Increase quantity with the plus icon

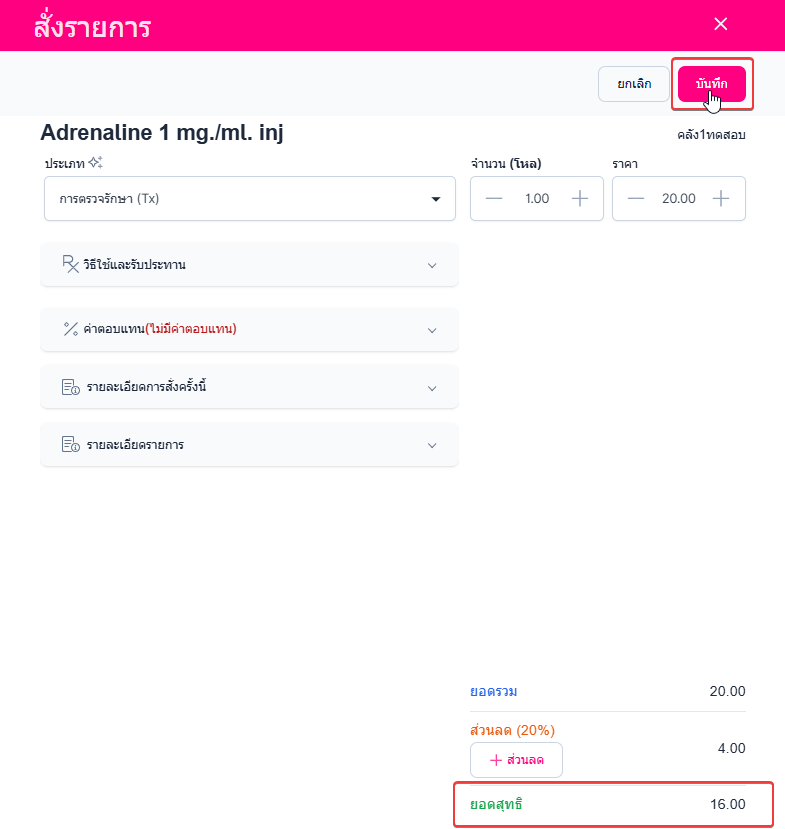click(x=580, y=198)
